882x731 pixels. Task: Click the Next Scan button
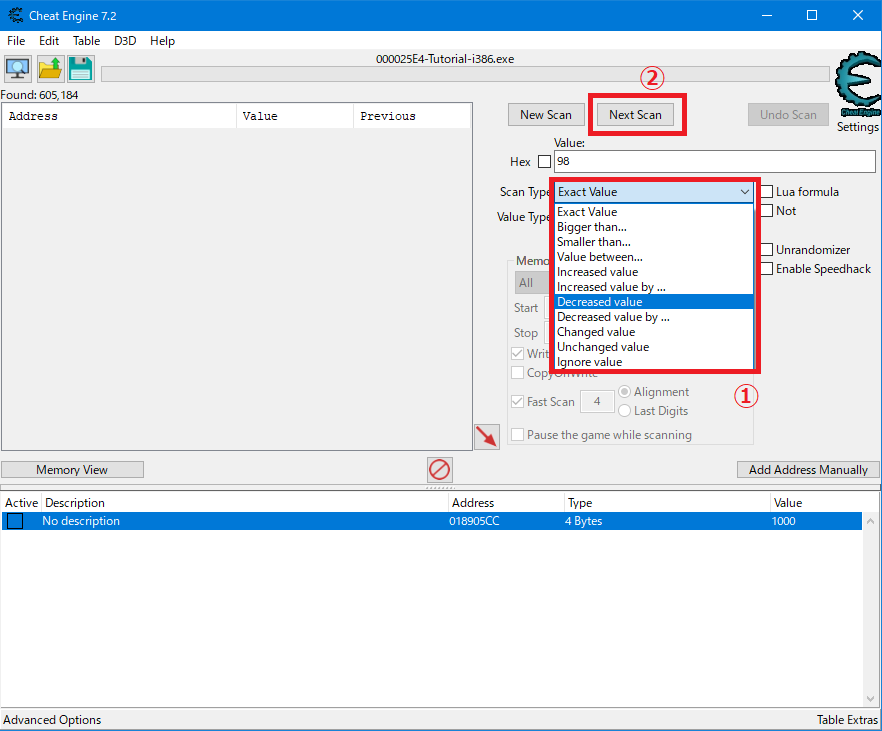coord(635,114)
